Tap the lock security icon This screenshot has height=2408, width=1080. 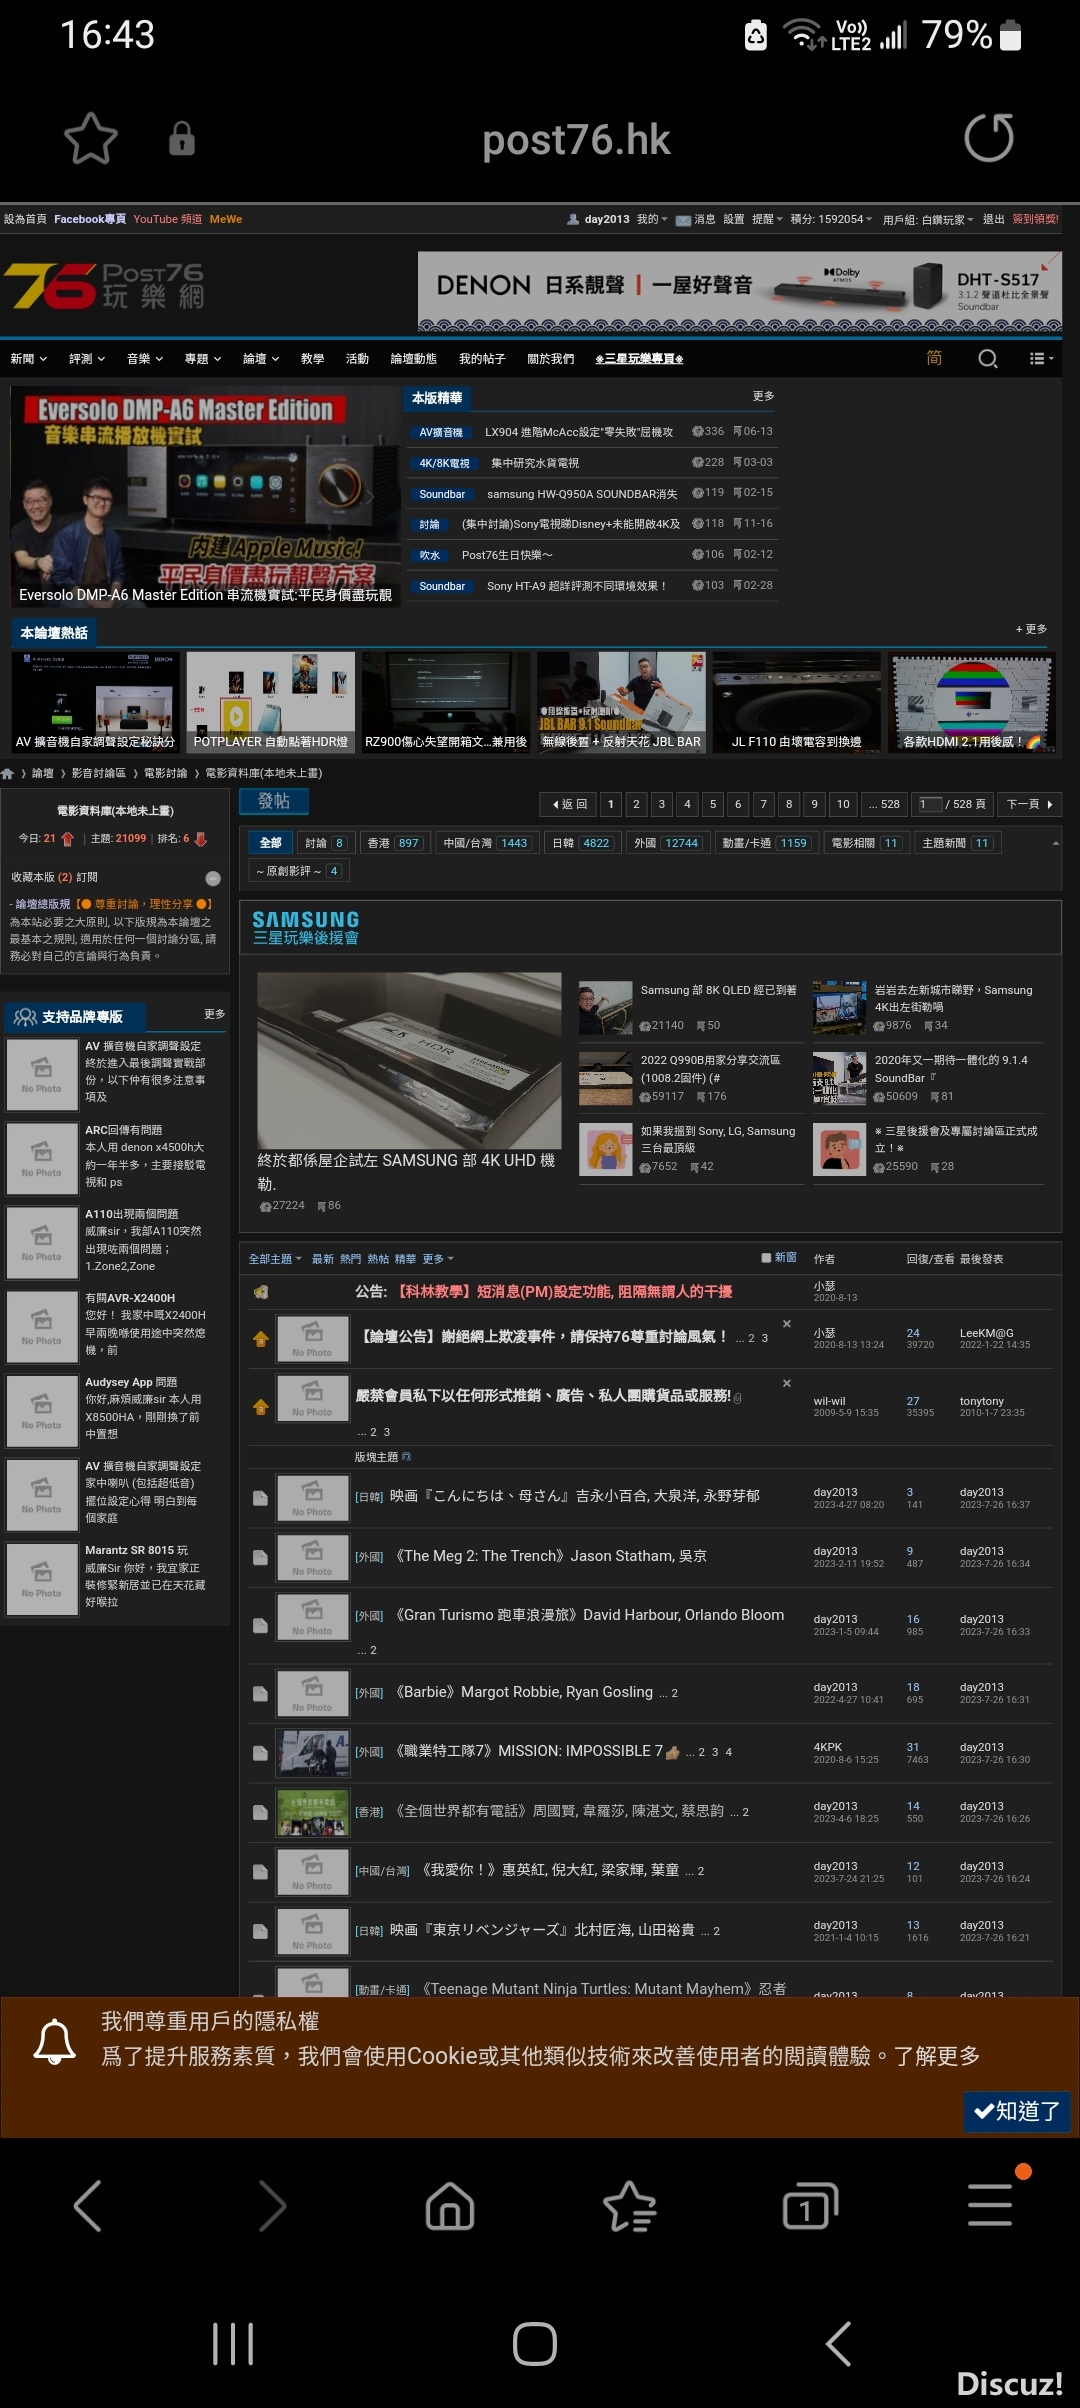pos(181,138)
